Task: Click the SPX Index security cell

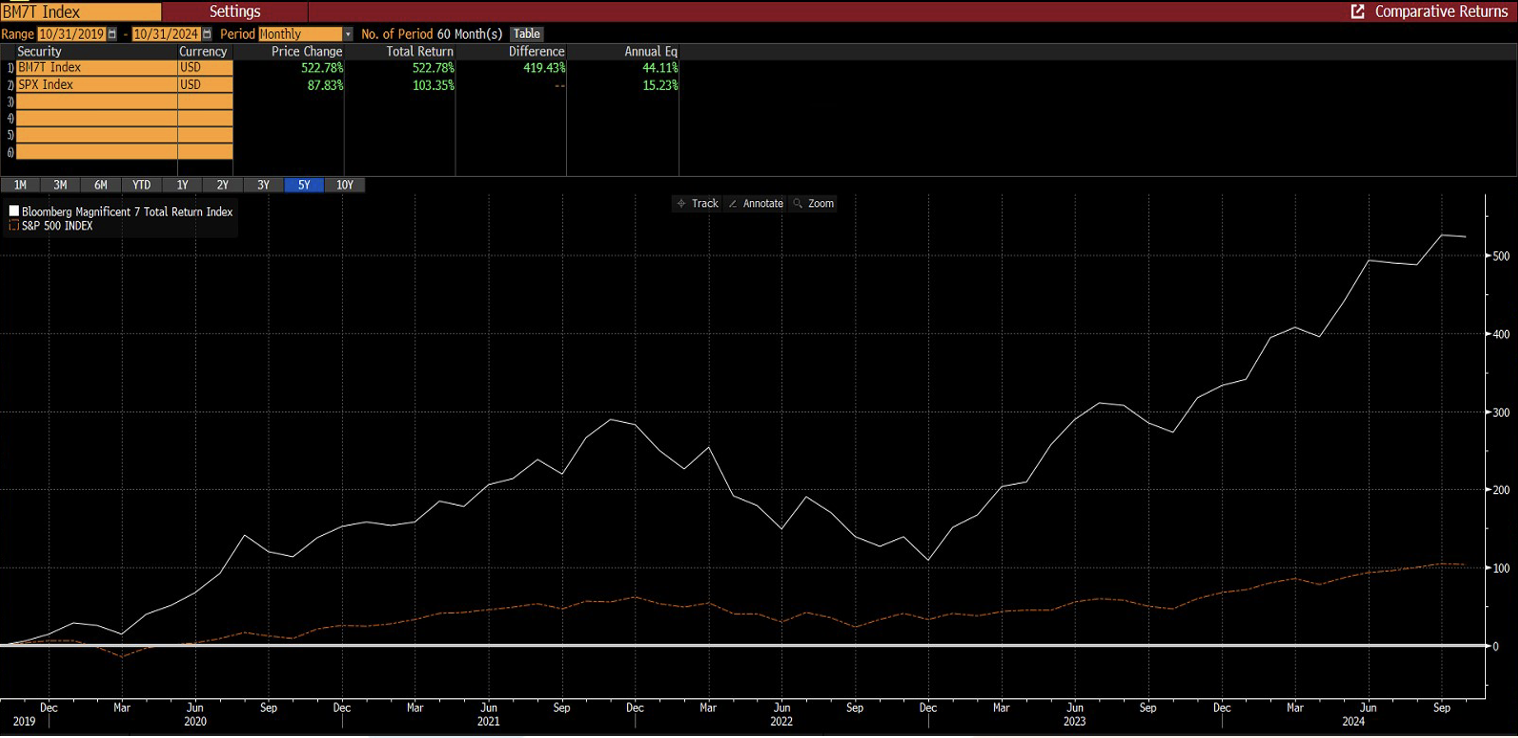Action: click(x=96, y=85)
